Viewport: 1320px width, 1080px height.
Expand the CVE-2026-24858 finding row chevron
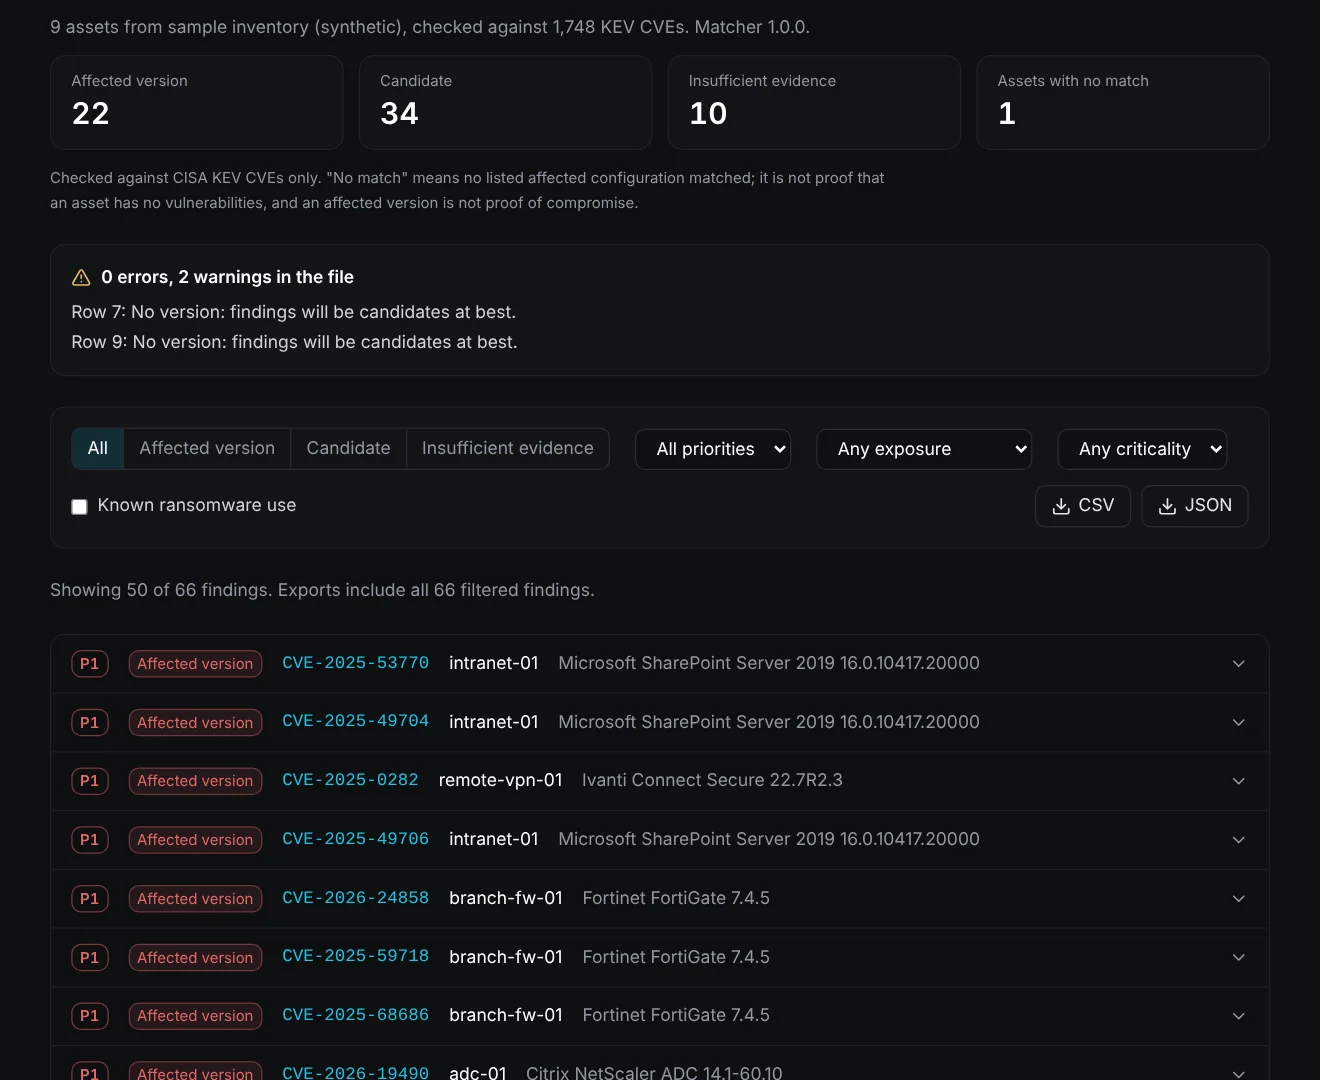(1238, 899)
